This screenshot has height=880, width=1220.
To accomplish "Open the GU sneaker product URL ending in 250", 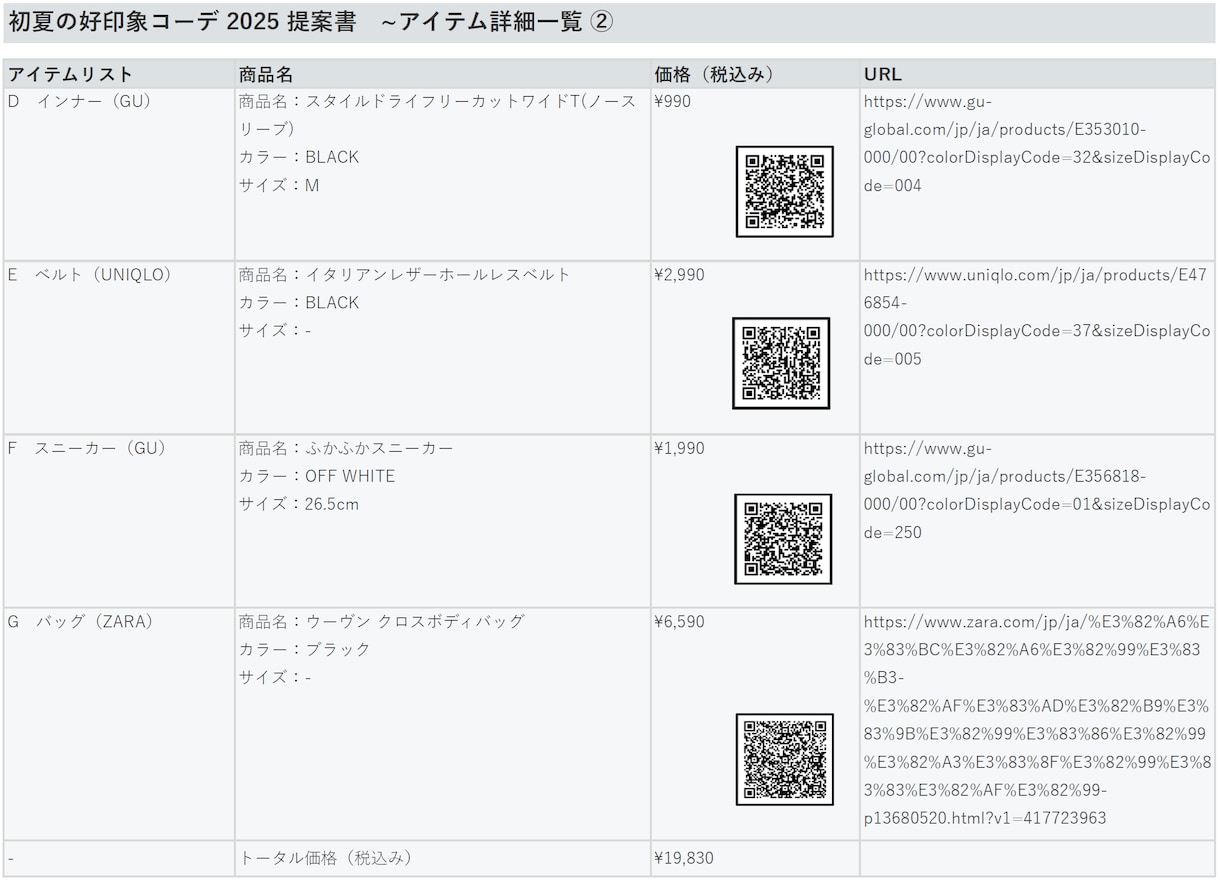I will pos(1037,490).
